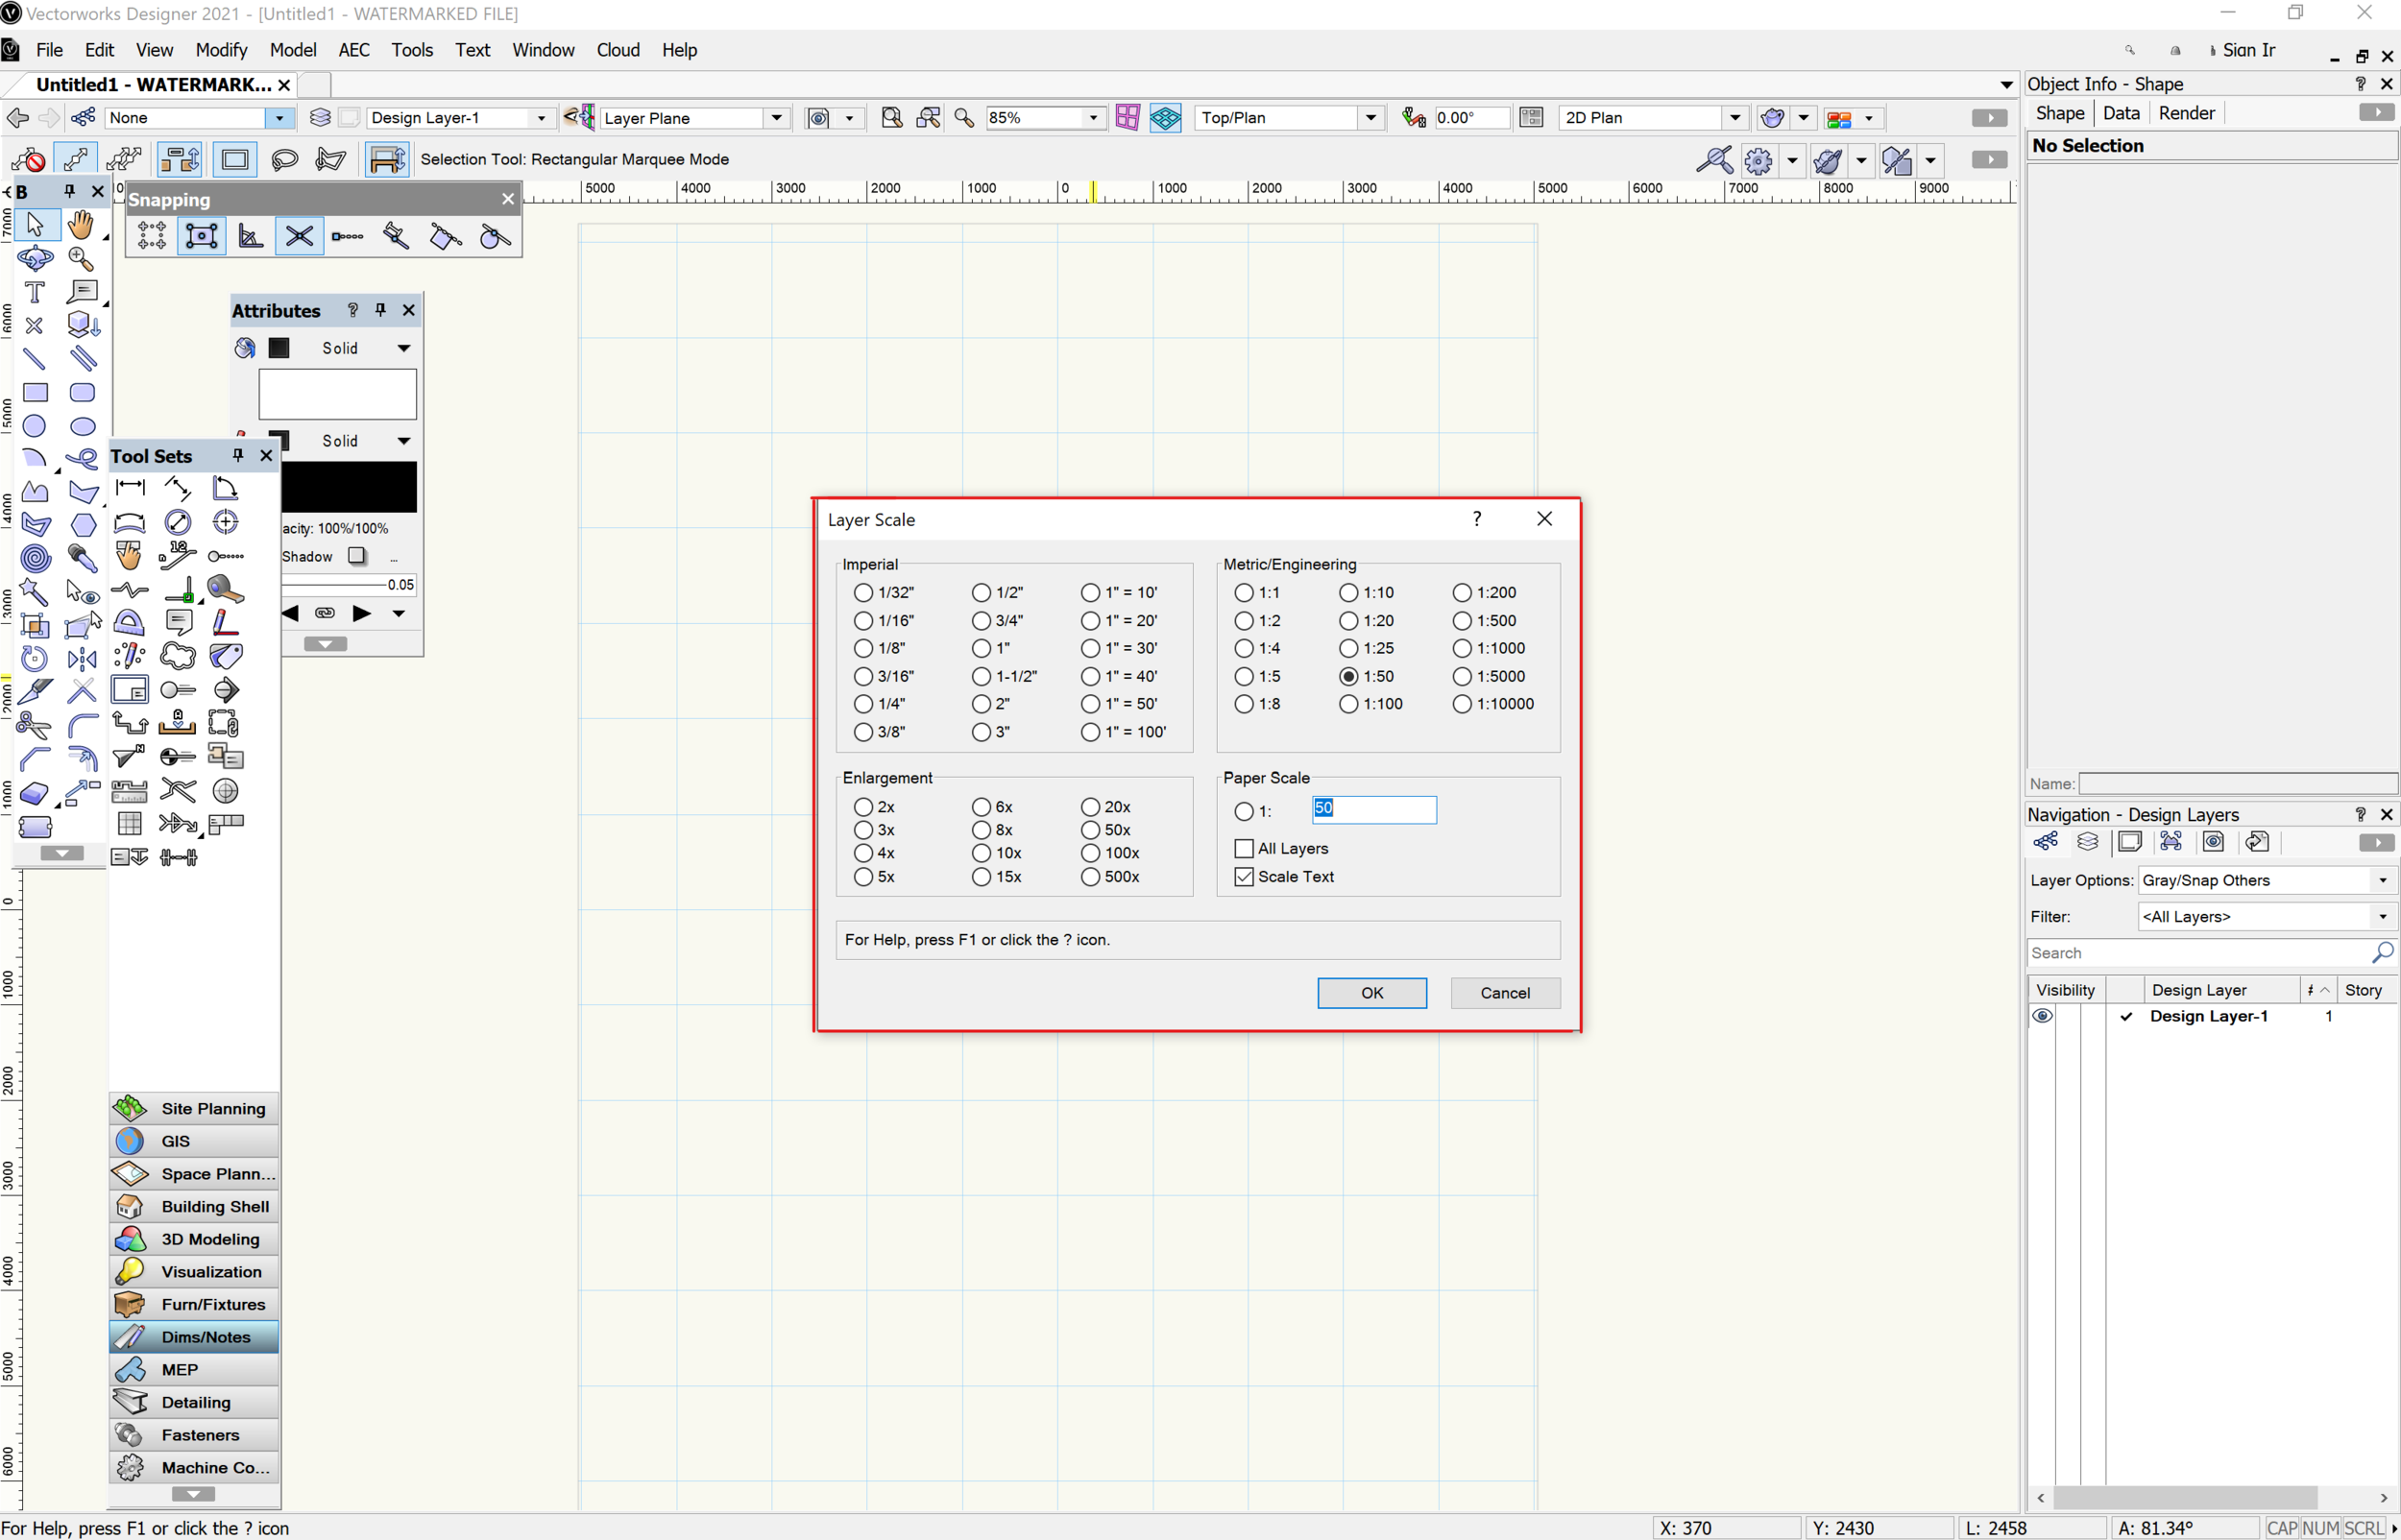Viewport: 2401px width, 1540px height.
Task: Select the Pan tool in the Basic palette
Action: [x=82, y=224]
